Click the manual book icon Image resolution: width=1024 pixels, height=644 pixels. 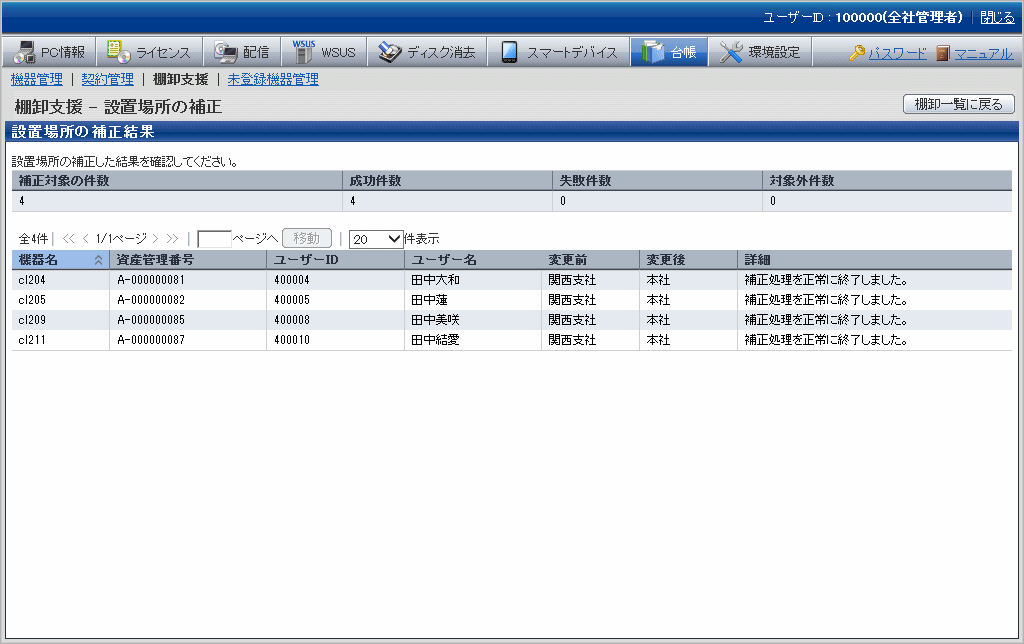click(x=943, y=54)
